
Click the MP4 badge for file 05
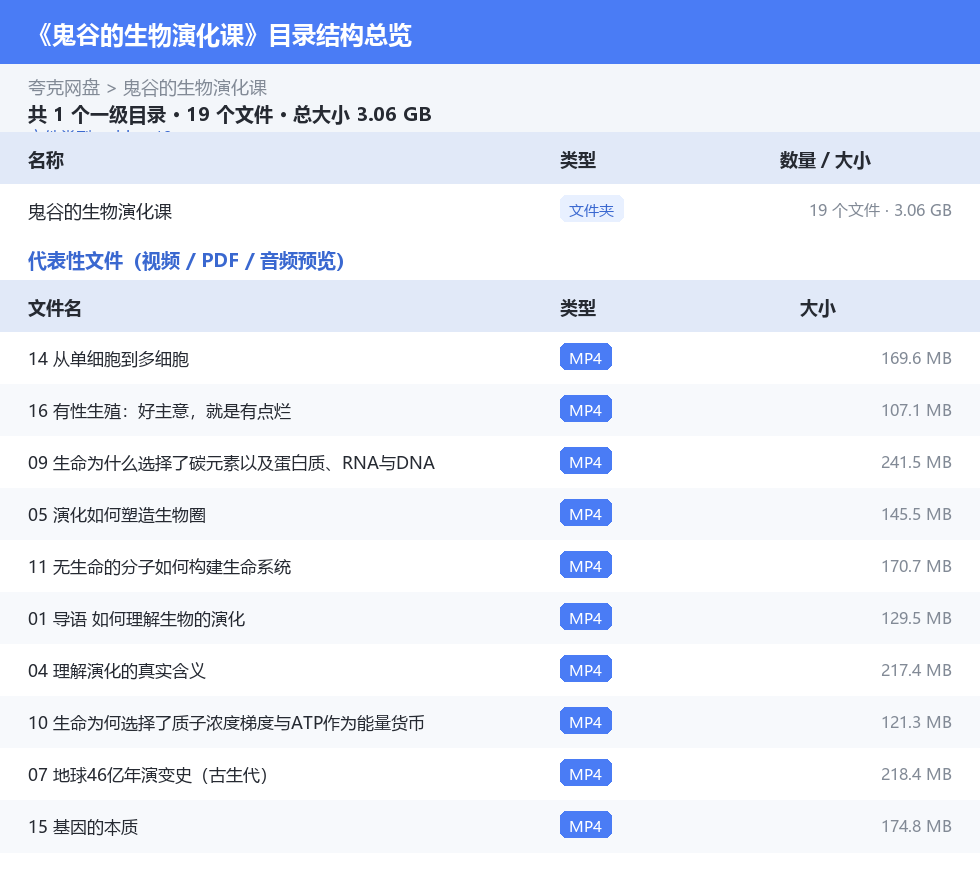point(586,513)
